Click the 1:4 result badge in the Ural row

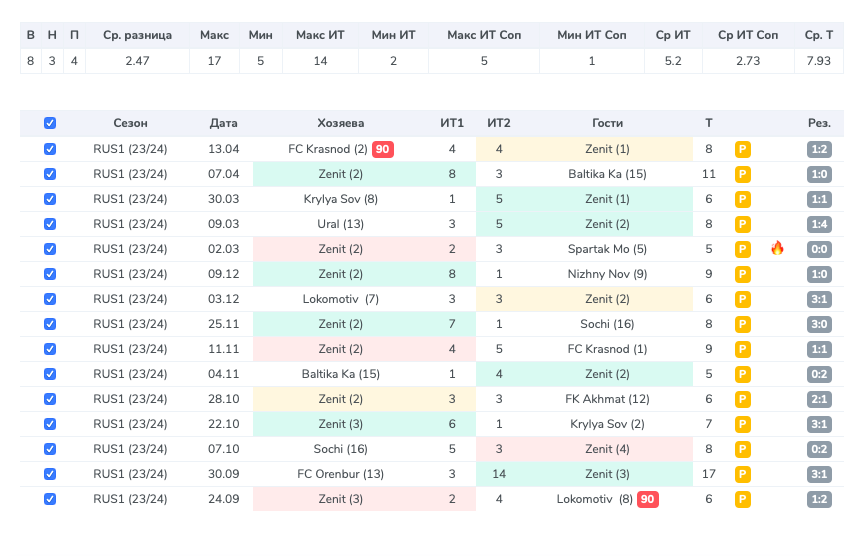click(819, 224)
